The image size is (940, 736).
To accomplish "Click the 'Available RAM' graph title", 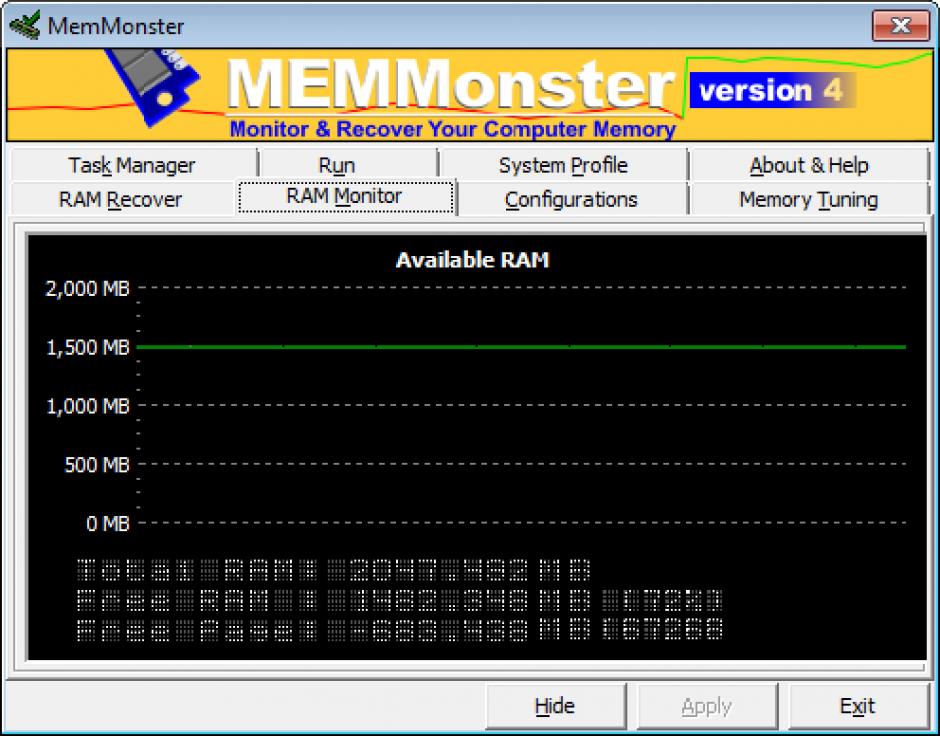I will (x=472, y=260).
